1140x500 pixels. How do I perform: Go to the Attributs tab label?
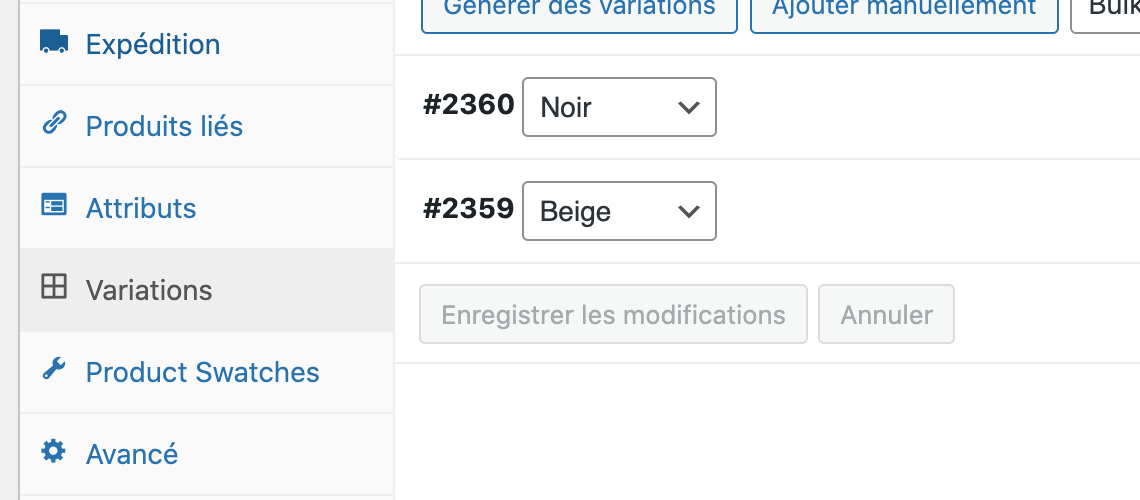141,208
